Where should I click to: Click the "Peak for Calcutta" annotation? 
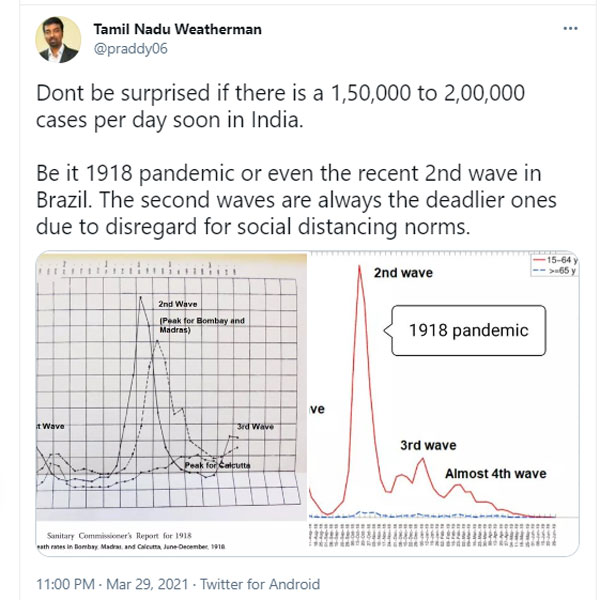click(x=223, y=465)
